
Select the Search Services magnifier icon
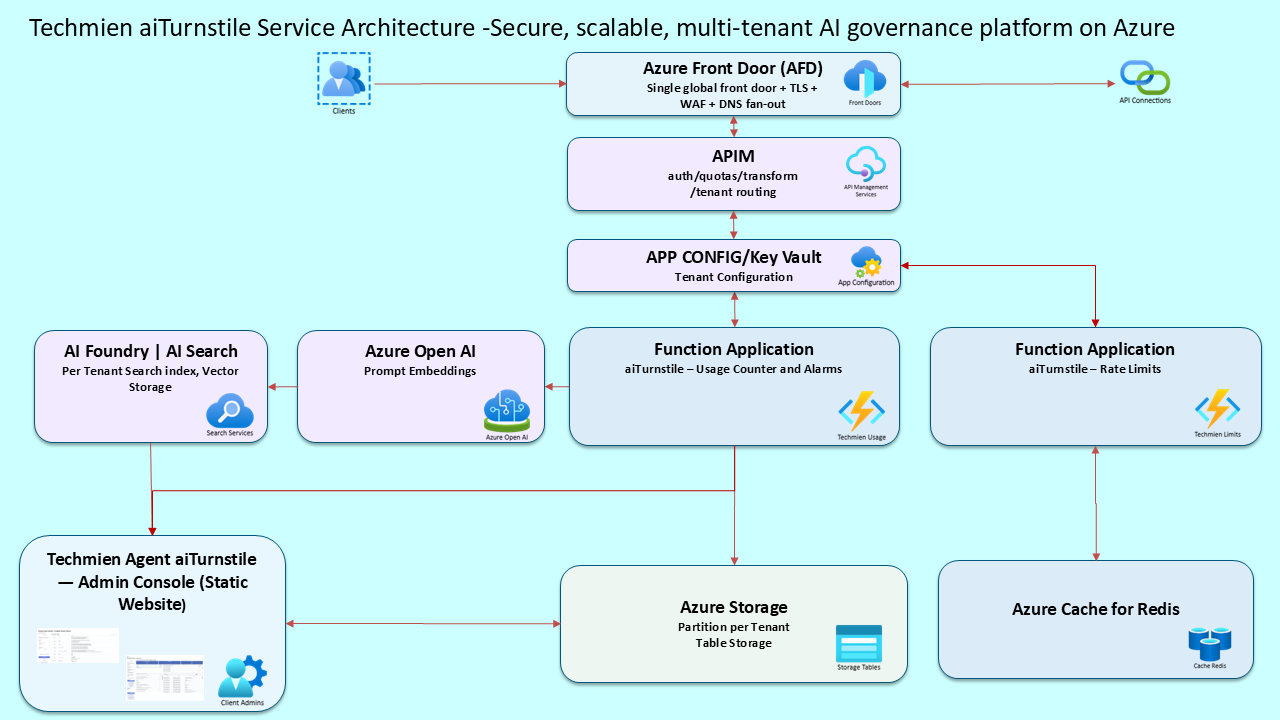[230, 411]
